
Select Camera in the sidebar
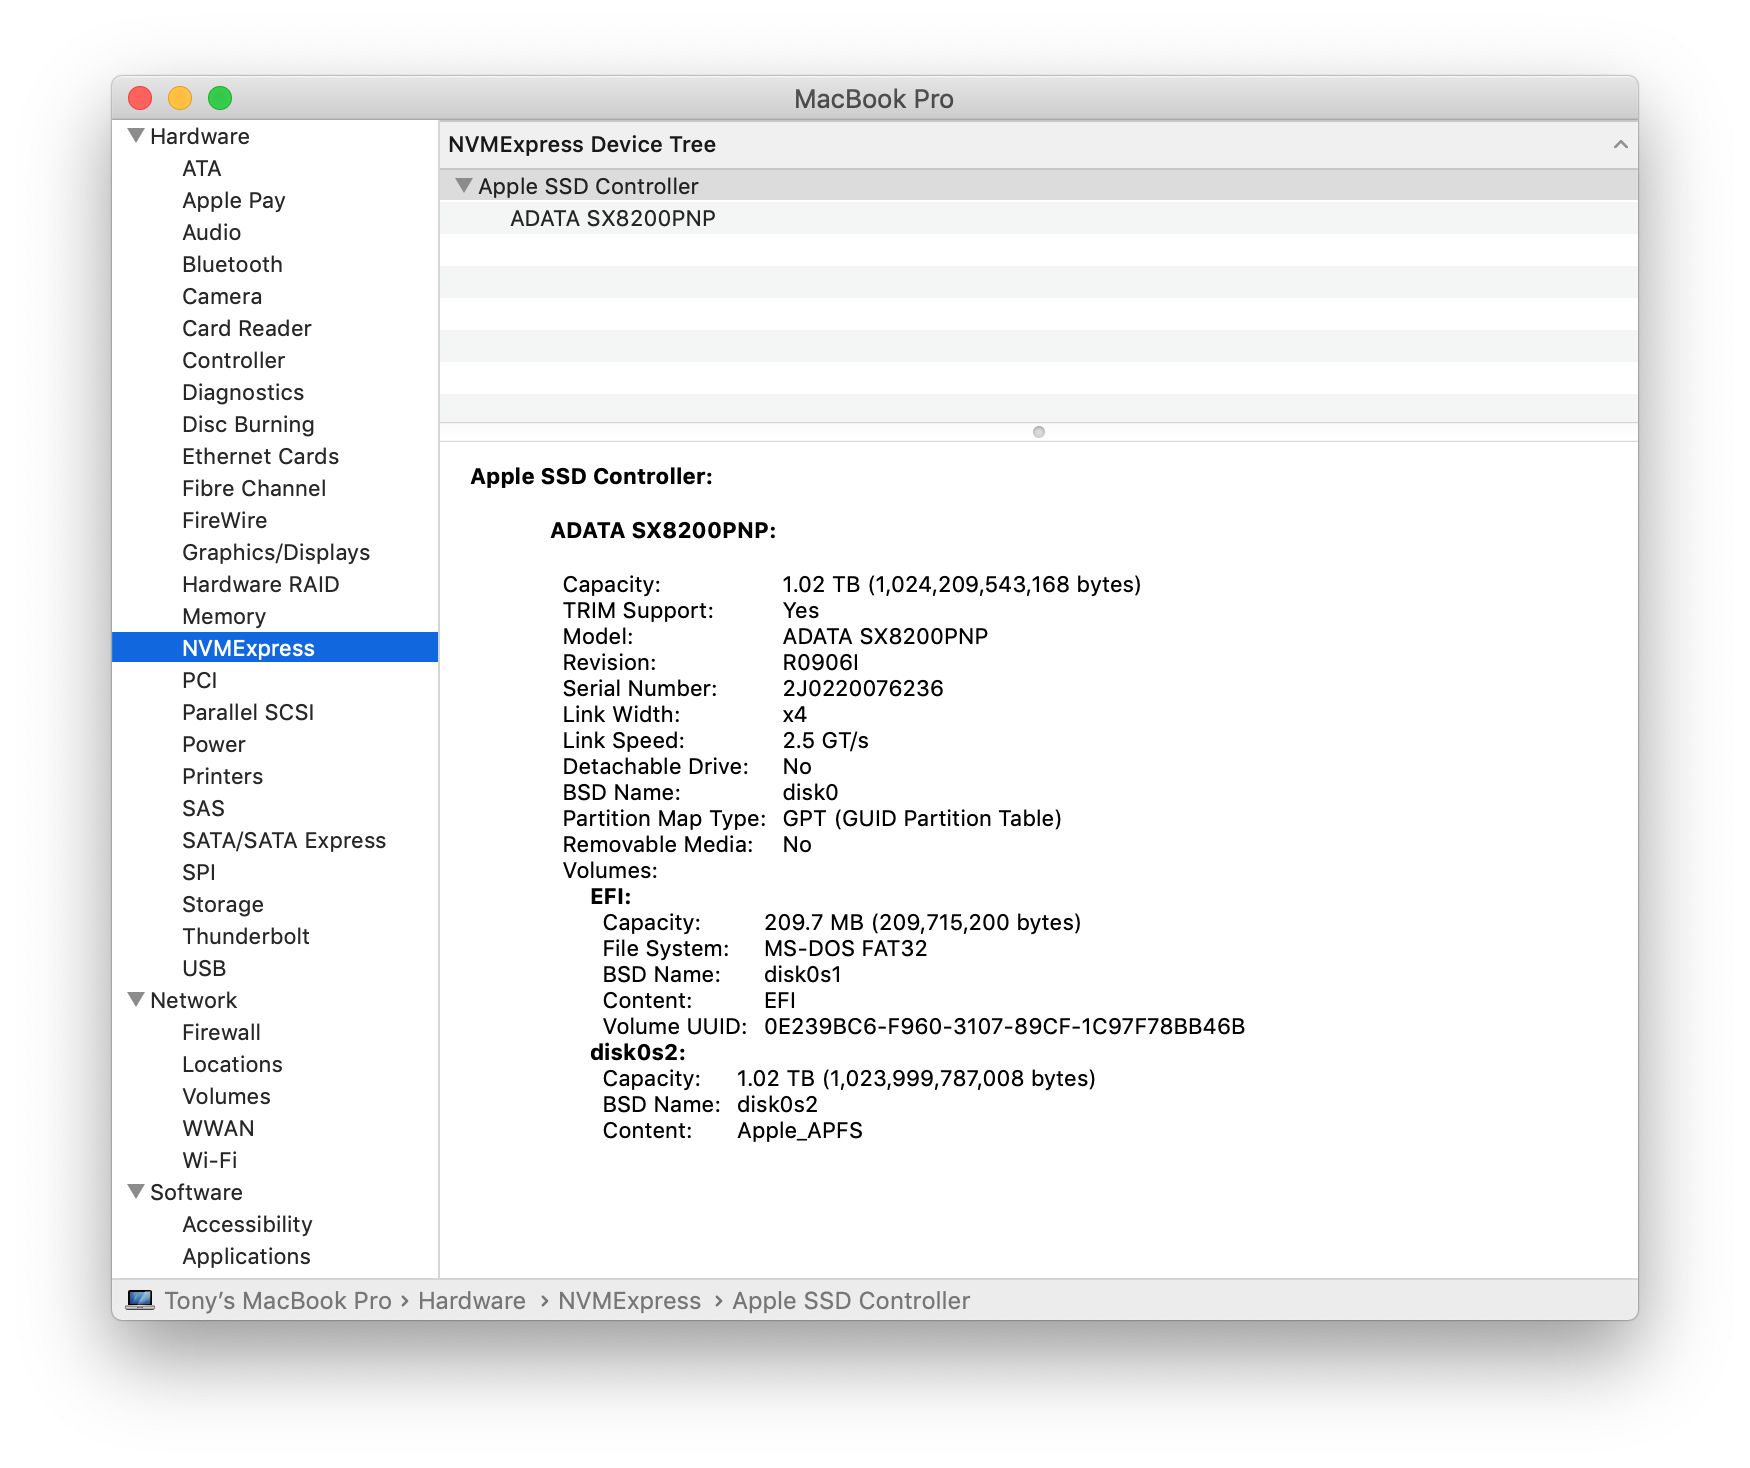tap(221, 296)
